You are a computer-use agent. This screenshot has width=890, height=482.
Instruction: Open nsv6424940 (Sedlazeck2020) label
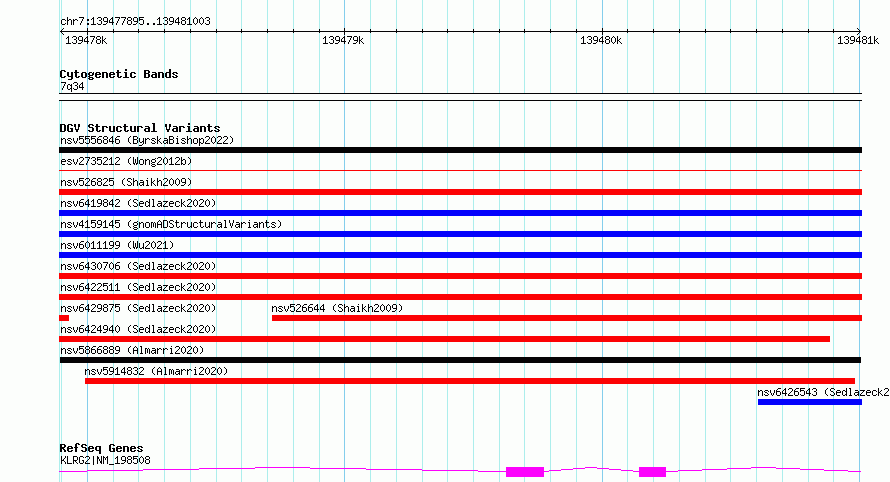138,329
